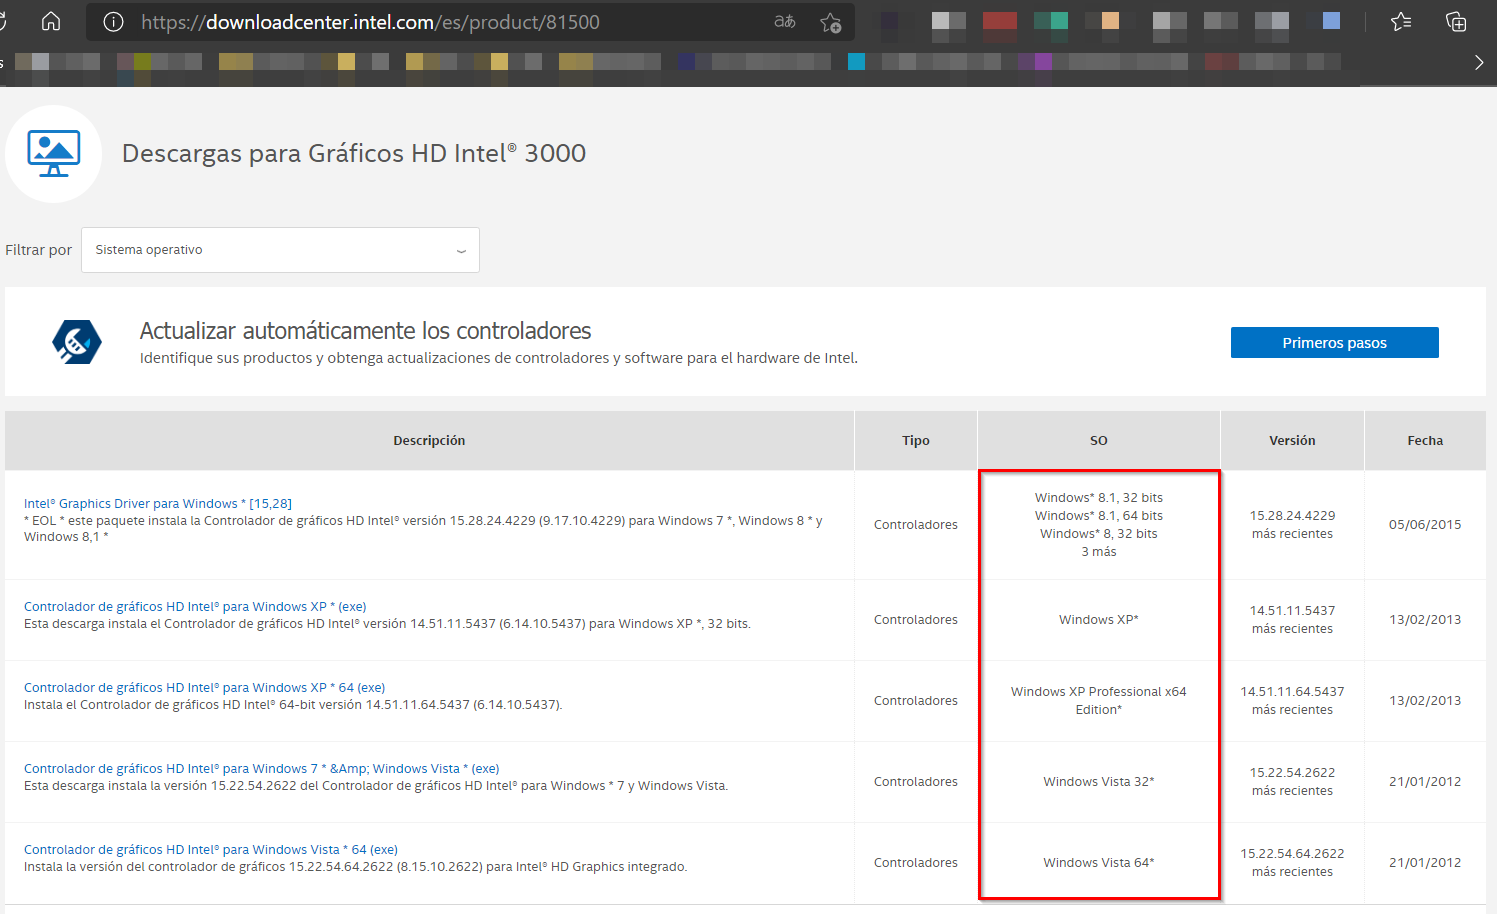Image resolution: width=1497 pixels, height=914 pixels.
Task: Select the Windows Vista 32* cell
Action: 1098,782
